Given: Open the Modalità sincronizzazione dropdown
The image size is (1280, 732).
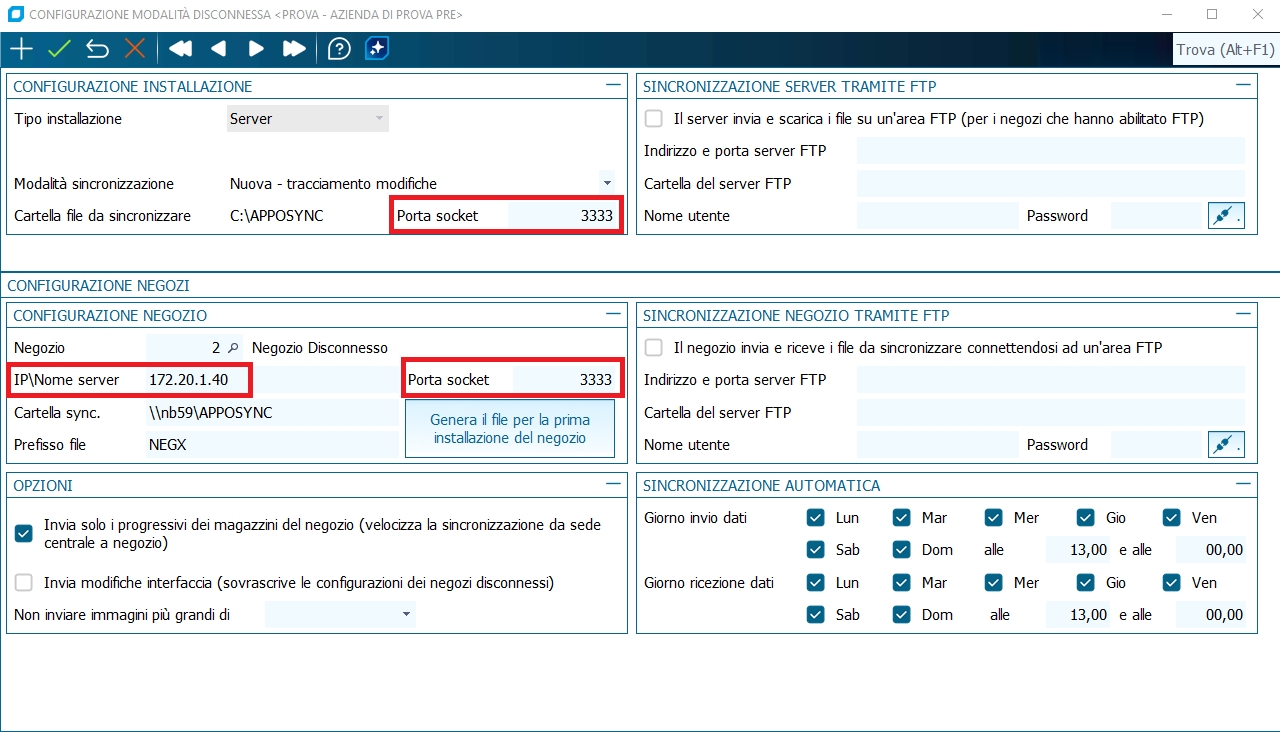Looking at the screenshot, I should point(607,183).
